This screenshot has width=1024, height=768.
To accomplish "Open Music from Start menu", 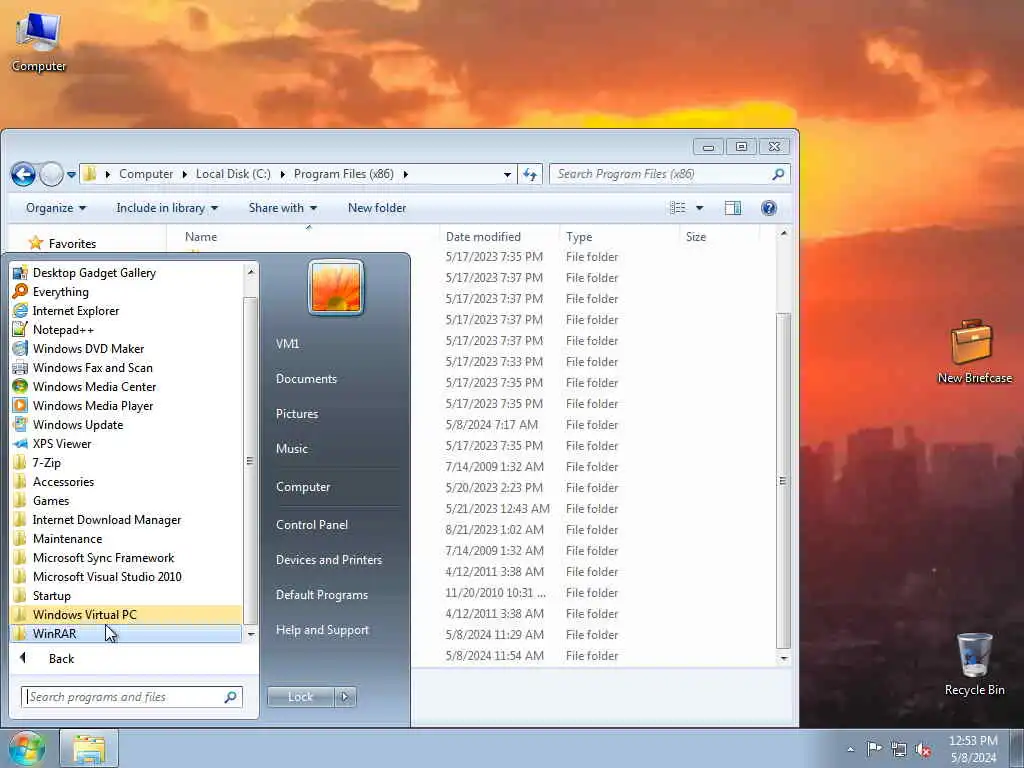I will pyautogui.click(x=291, y=449).
